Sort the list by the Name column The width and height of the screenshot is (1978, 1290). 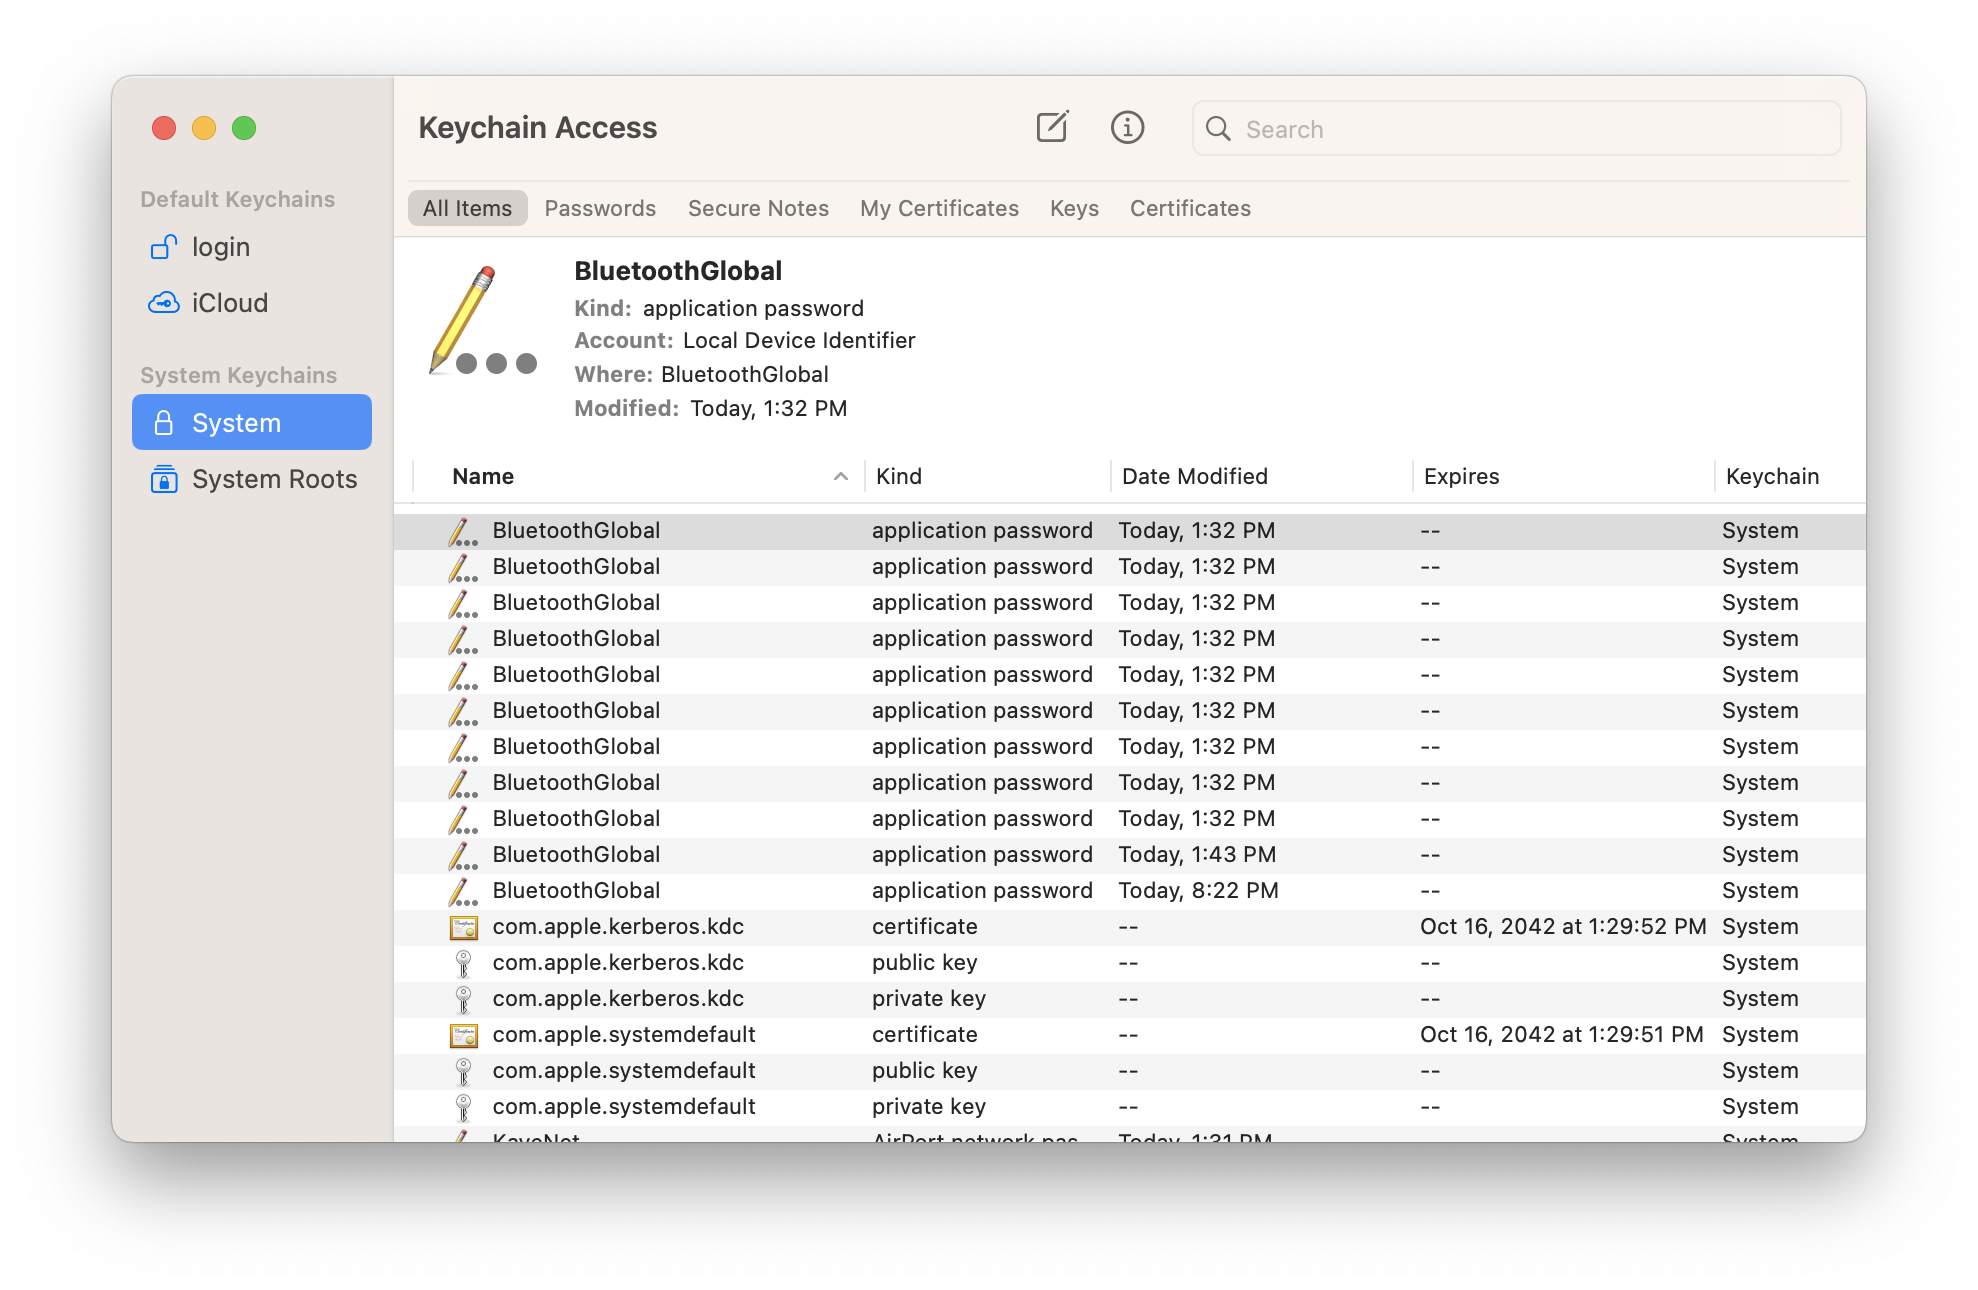[640, 476]
